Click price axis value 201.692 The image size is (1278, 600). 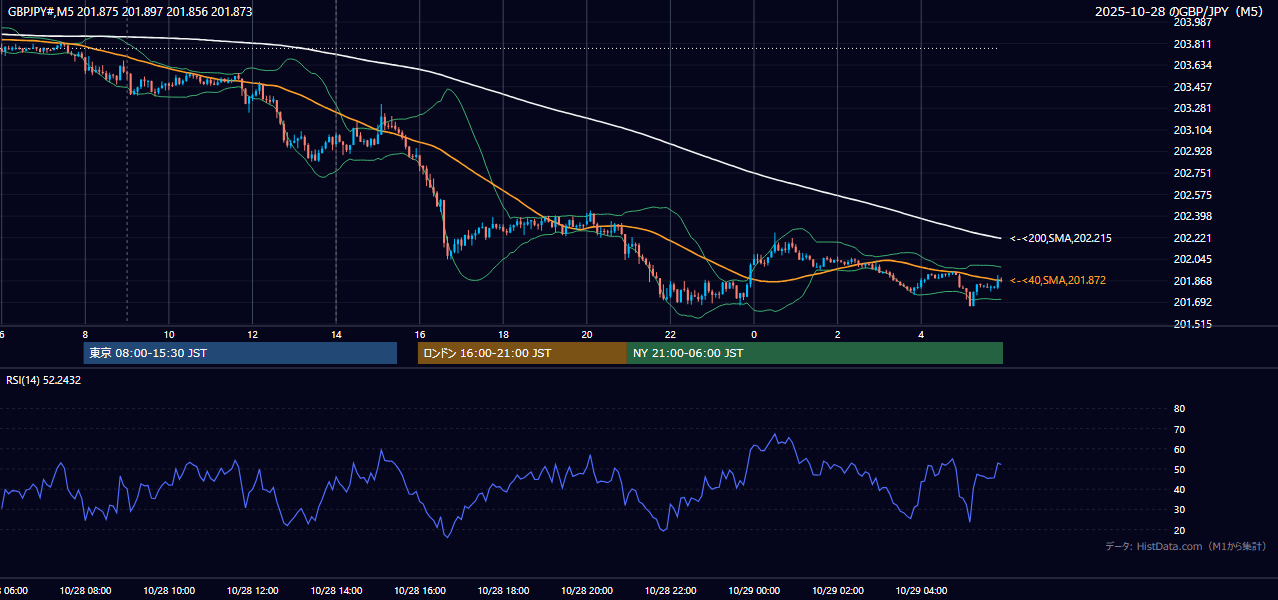(1193, 302)
